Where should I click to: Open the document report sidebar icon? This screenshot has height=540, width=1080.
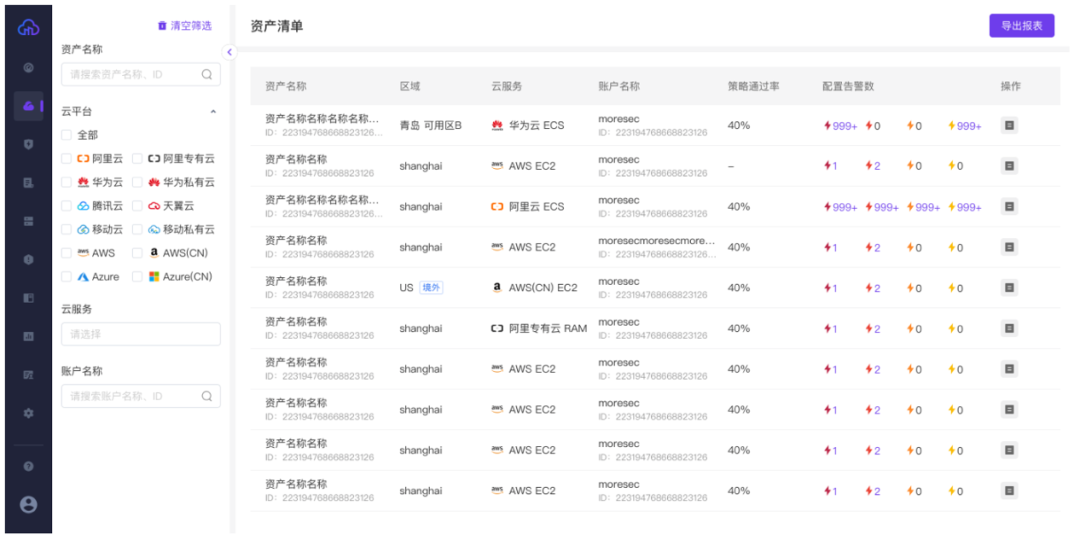coord(28,183)
